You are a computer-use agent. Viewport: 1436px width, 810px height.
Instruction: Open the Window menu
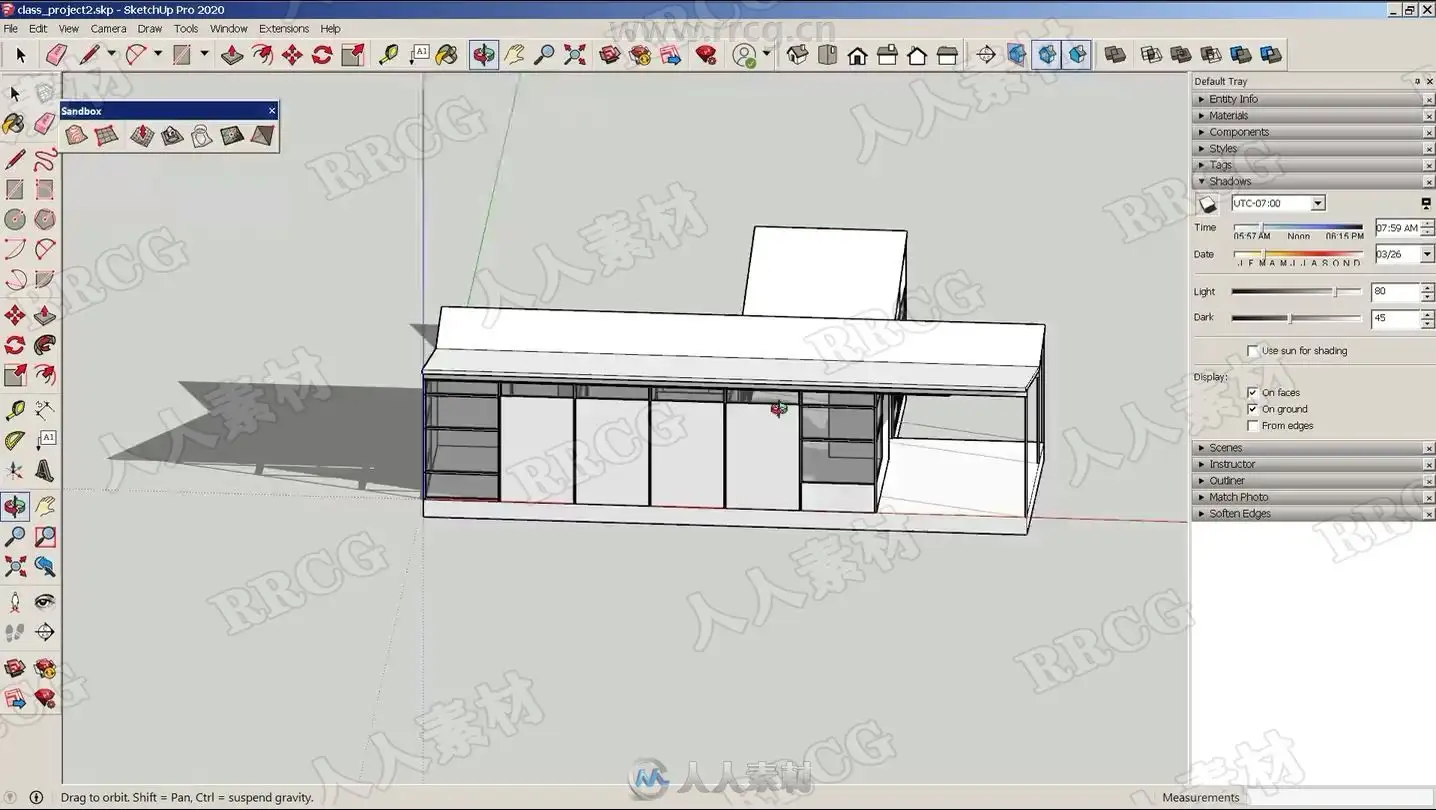[228, 29]
